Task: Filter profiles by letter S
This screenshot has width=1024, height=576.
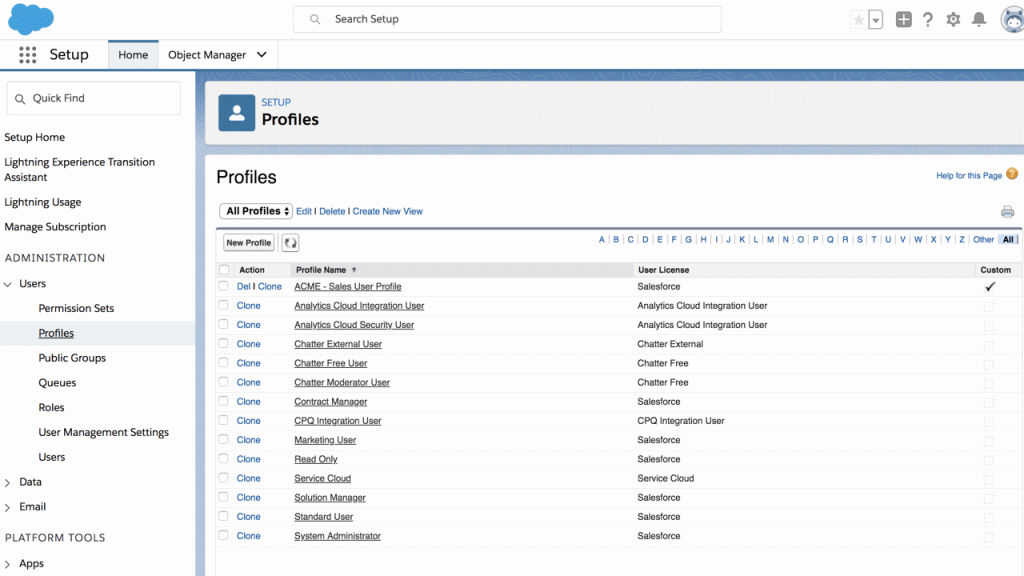Action: (x=859, y=240)
